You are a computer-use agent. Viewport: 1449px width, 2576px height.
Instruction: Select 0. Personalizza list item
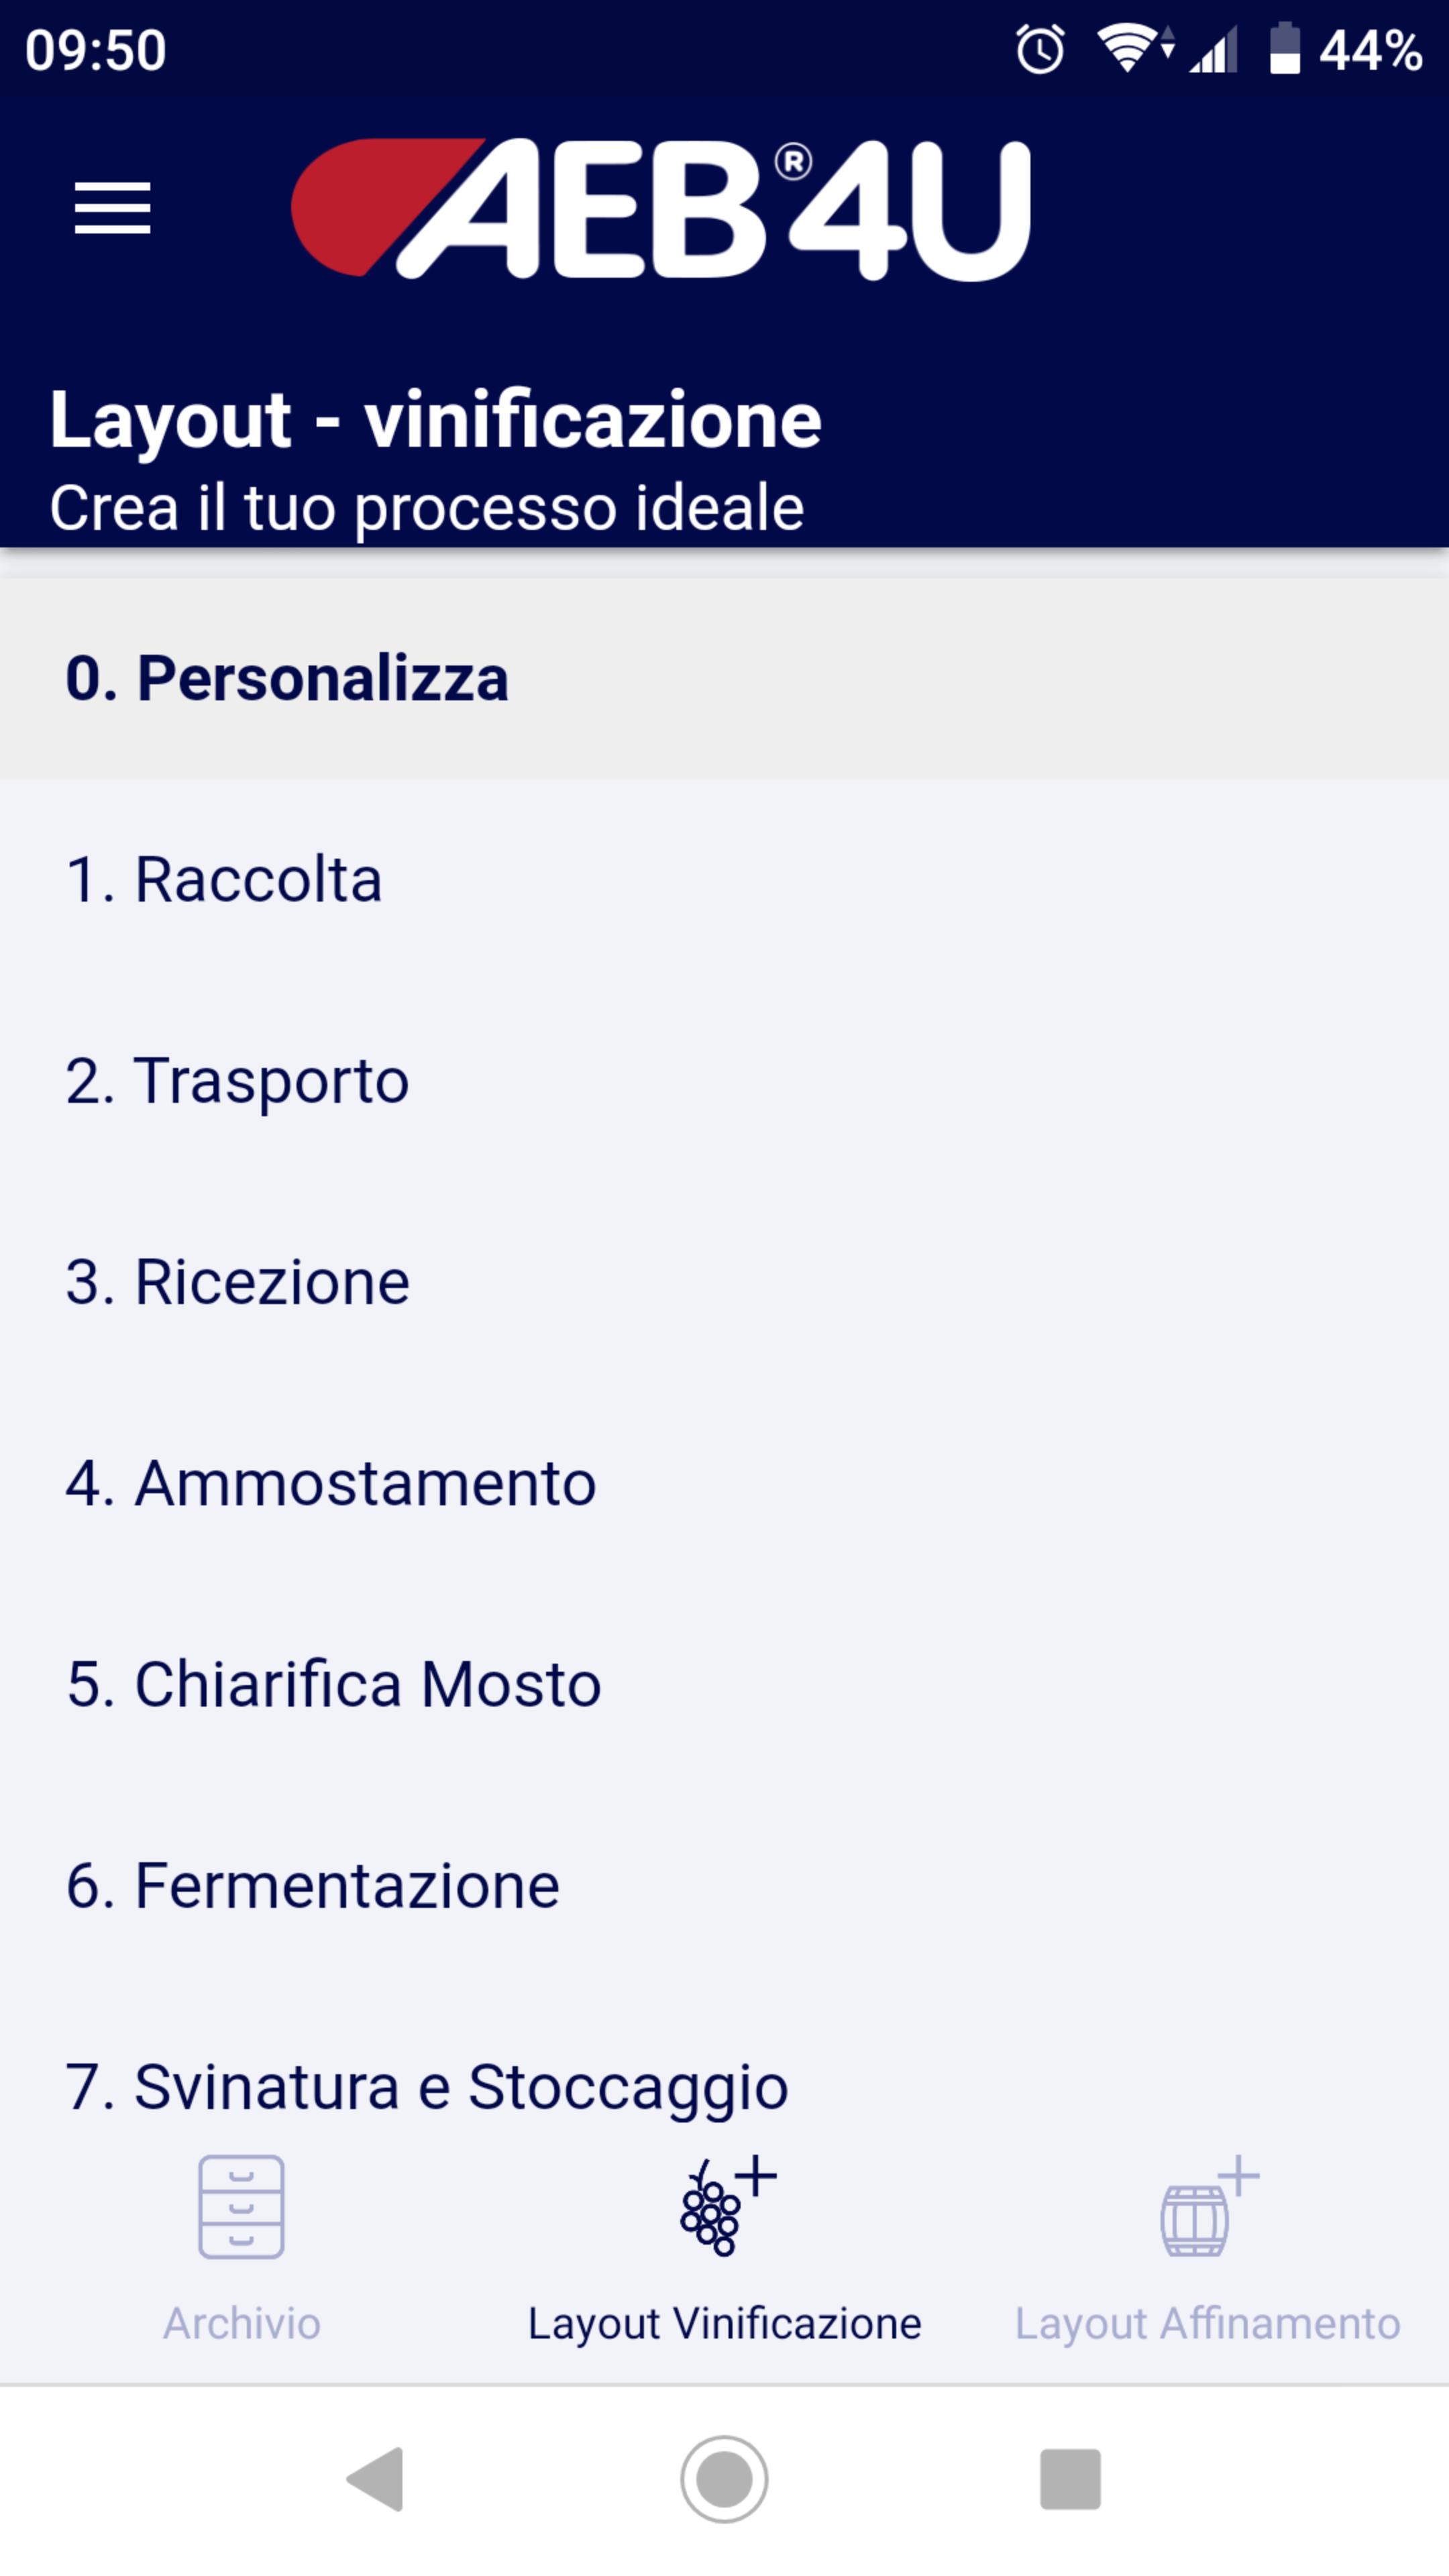(724, 678)
